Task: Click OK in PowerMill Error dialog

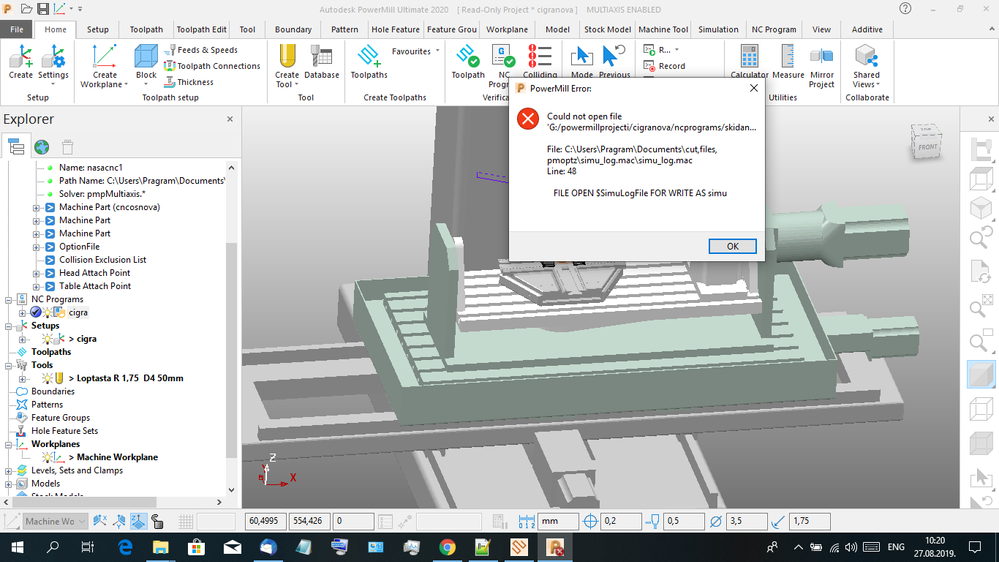Action: [733, 246]
